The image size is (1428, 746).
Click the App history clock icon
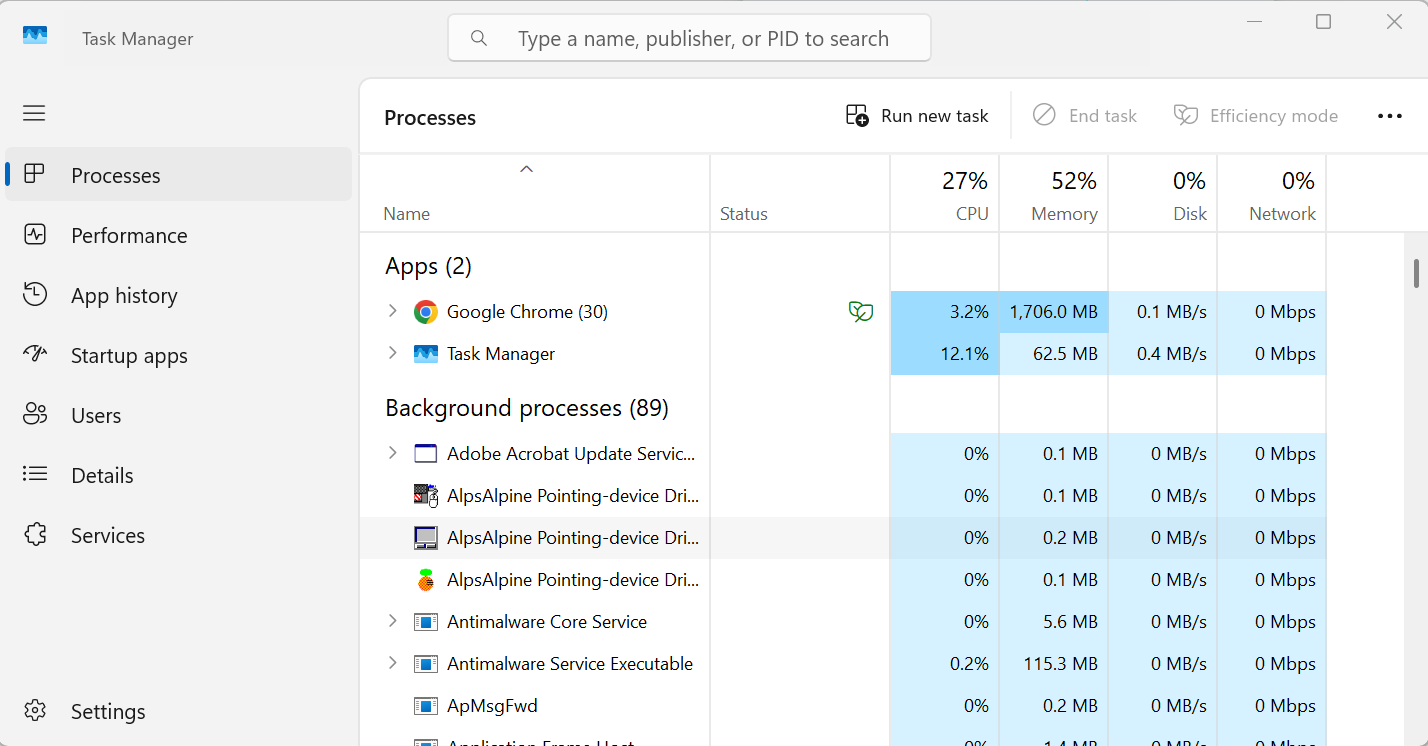coord(35,295)
